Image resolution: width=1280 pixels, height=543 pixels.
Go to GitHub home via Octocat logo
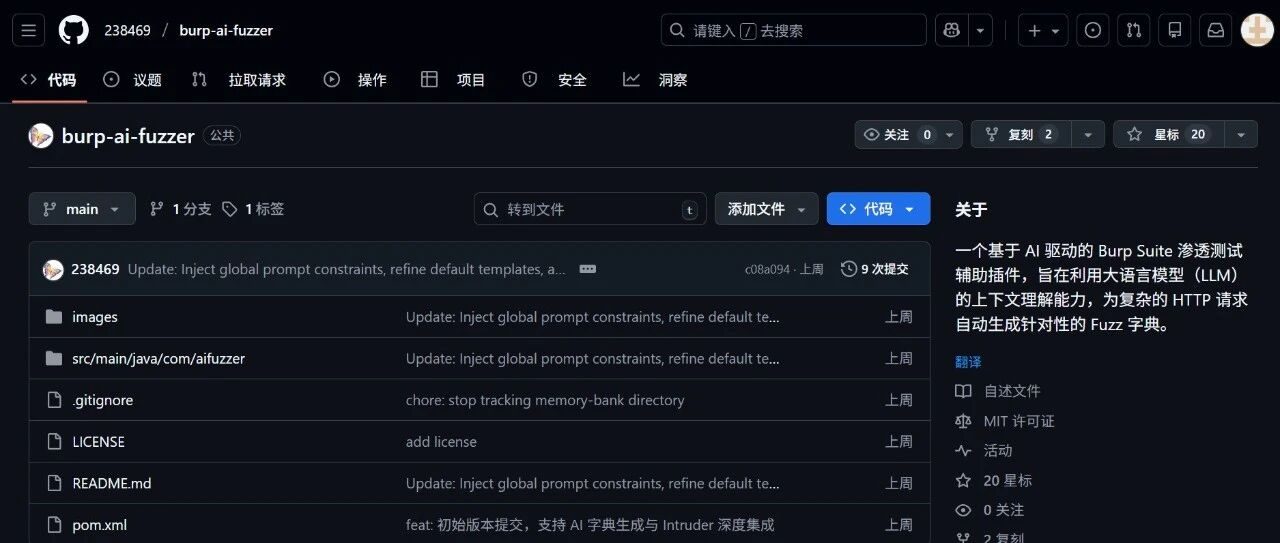pos(73,30)
